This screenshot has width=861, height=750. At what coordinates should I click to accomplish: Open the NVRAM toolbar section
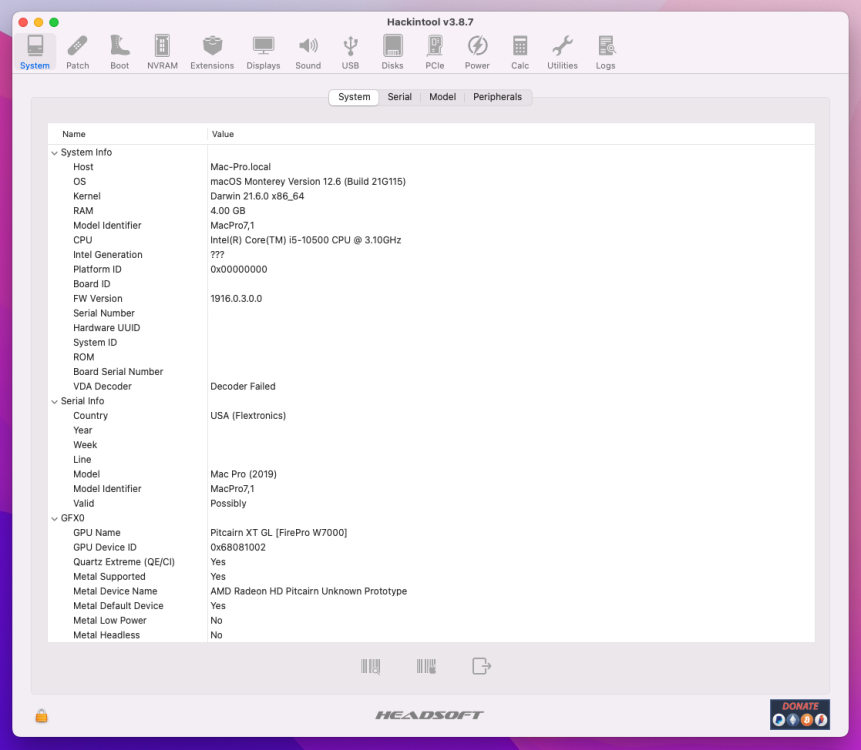(x=162, y=53)
